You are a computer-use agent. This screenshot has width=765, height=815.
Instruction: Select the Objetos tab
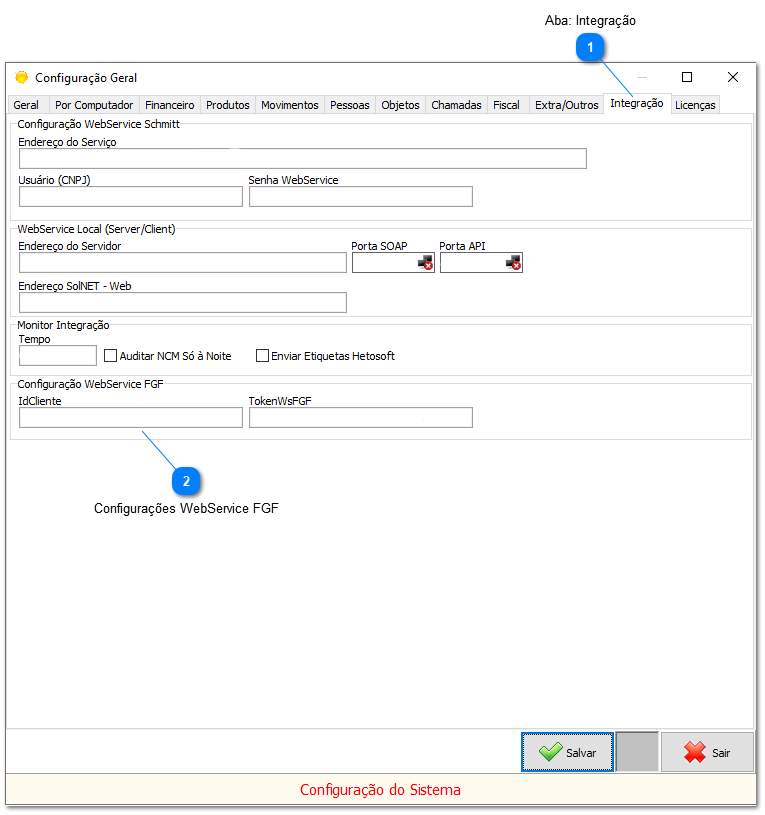(x=400, y=105)
